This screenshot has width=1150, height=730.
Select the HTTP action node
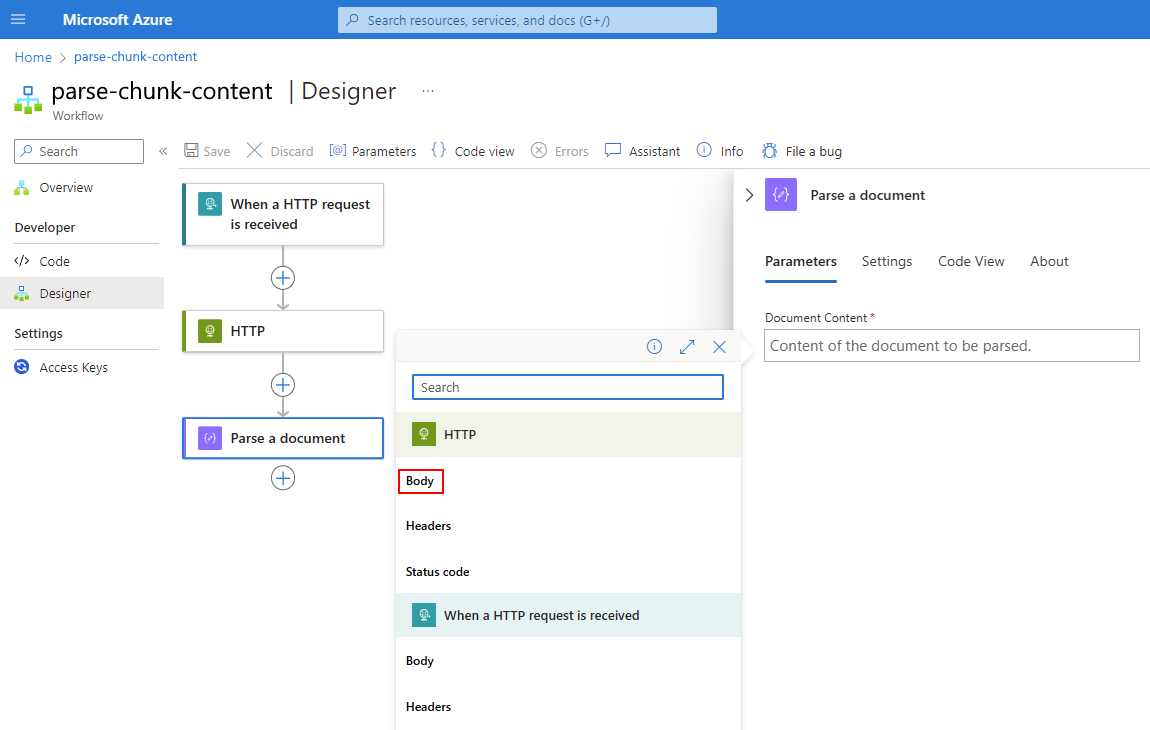coord(283,331)
